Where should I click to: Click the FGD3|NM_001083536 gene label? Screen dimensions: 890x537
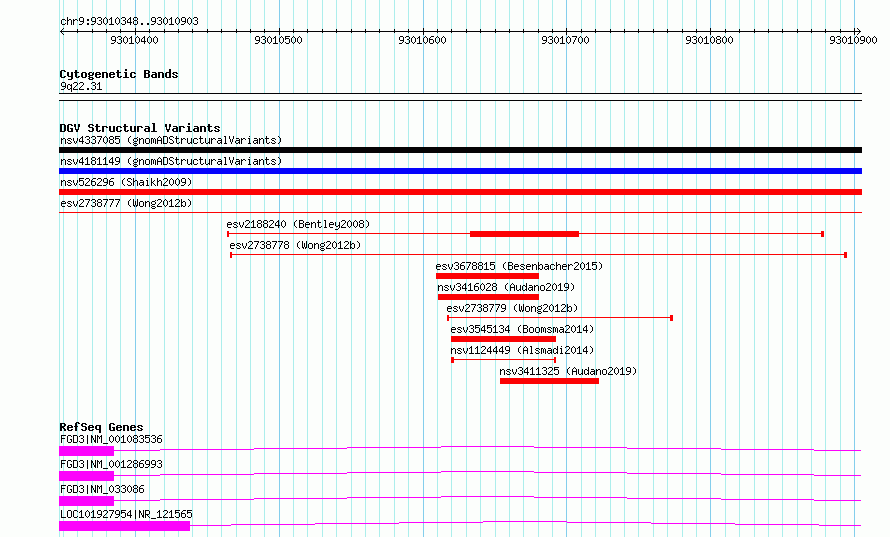pos(111,439)
